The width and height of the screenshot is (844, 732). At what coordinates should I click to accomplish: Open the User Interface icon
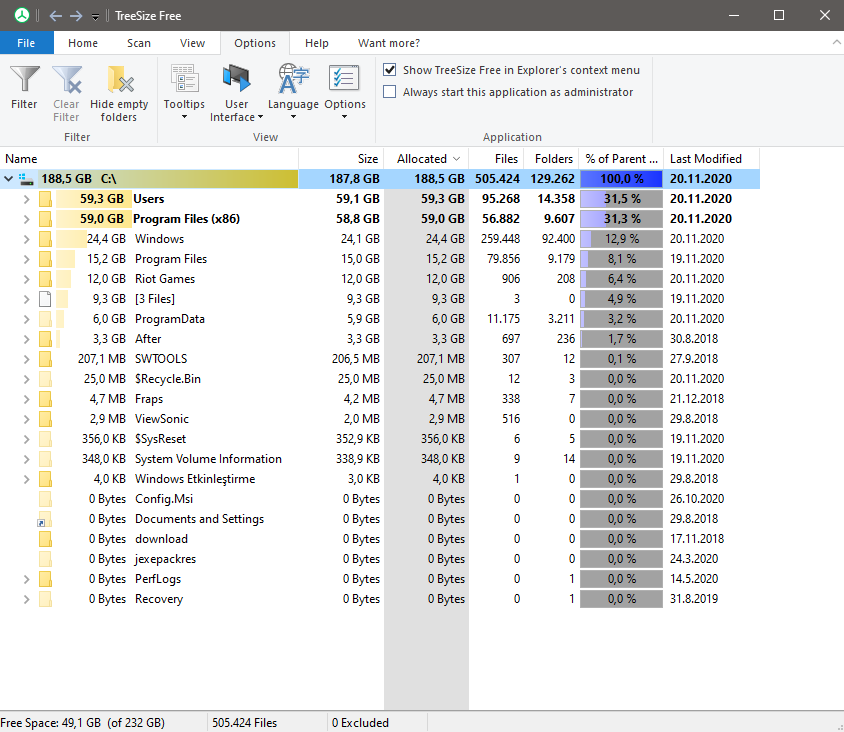[237, 79]
